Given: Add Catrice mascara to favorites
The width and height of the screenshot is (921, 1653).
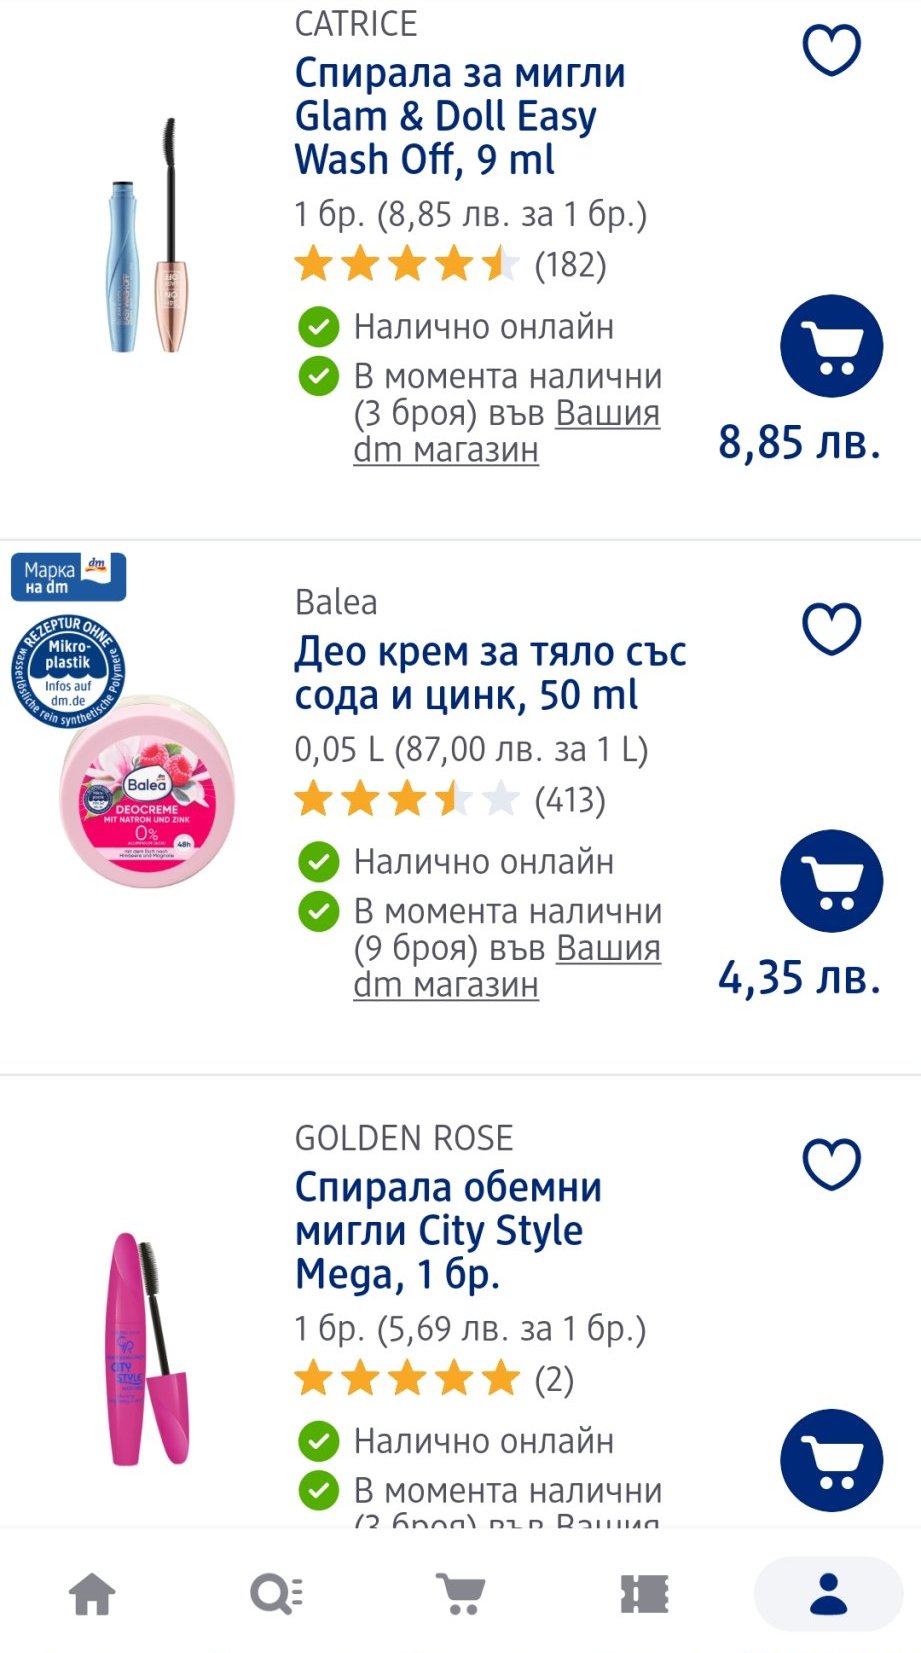Looking at the screenshot, I should click(x=831, y=50).
